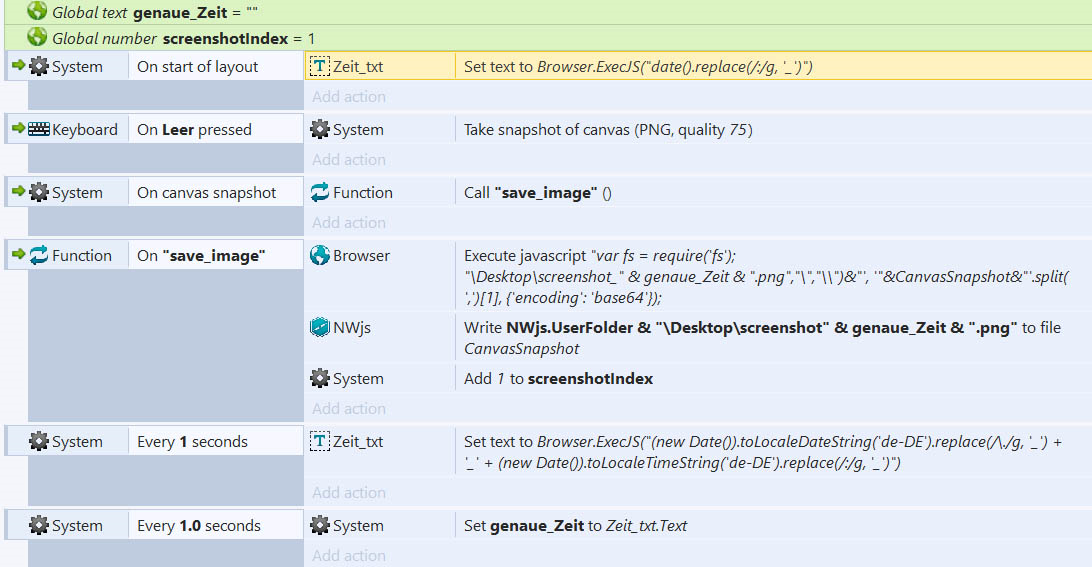1092x567 pixels.
Task: Click the green arrow of On start of layout
Action: (19, 65)
